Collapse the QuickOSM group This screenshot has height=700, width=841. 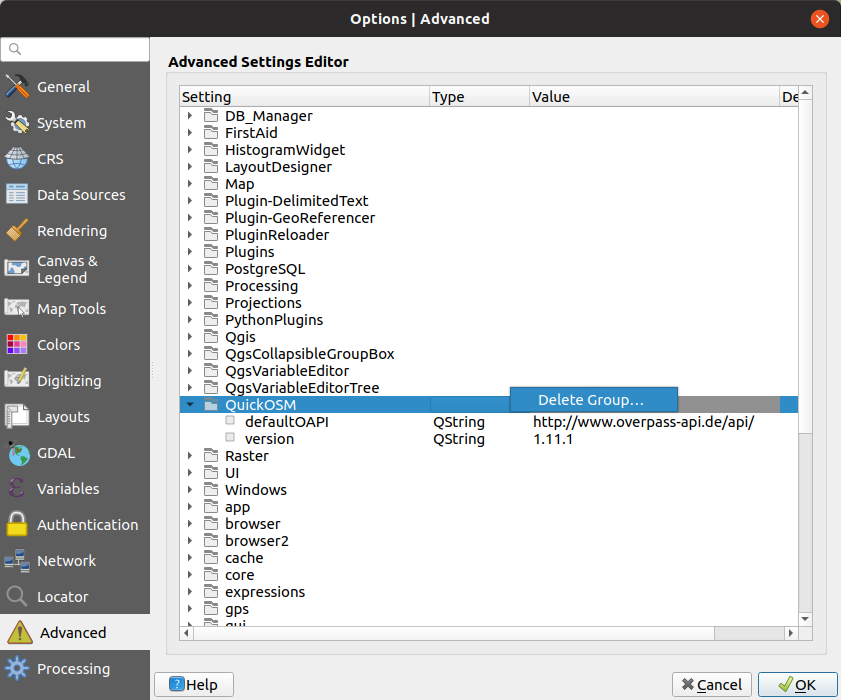click(x=190, y=404)
